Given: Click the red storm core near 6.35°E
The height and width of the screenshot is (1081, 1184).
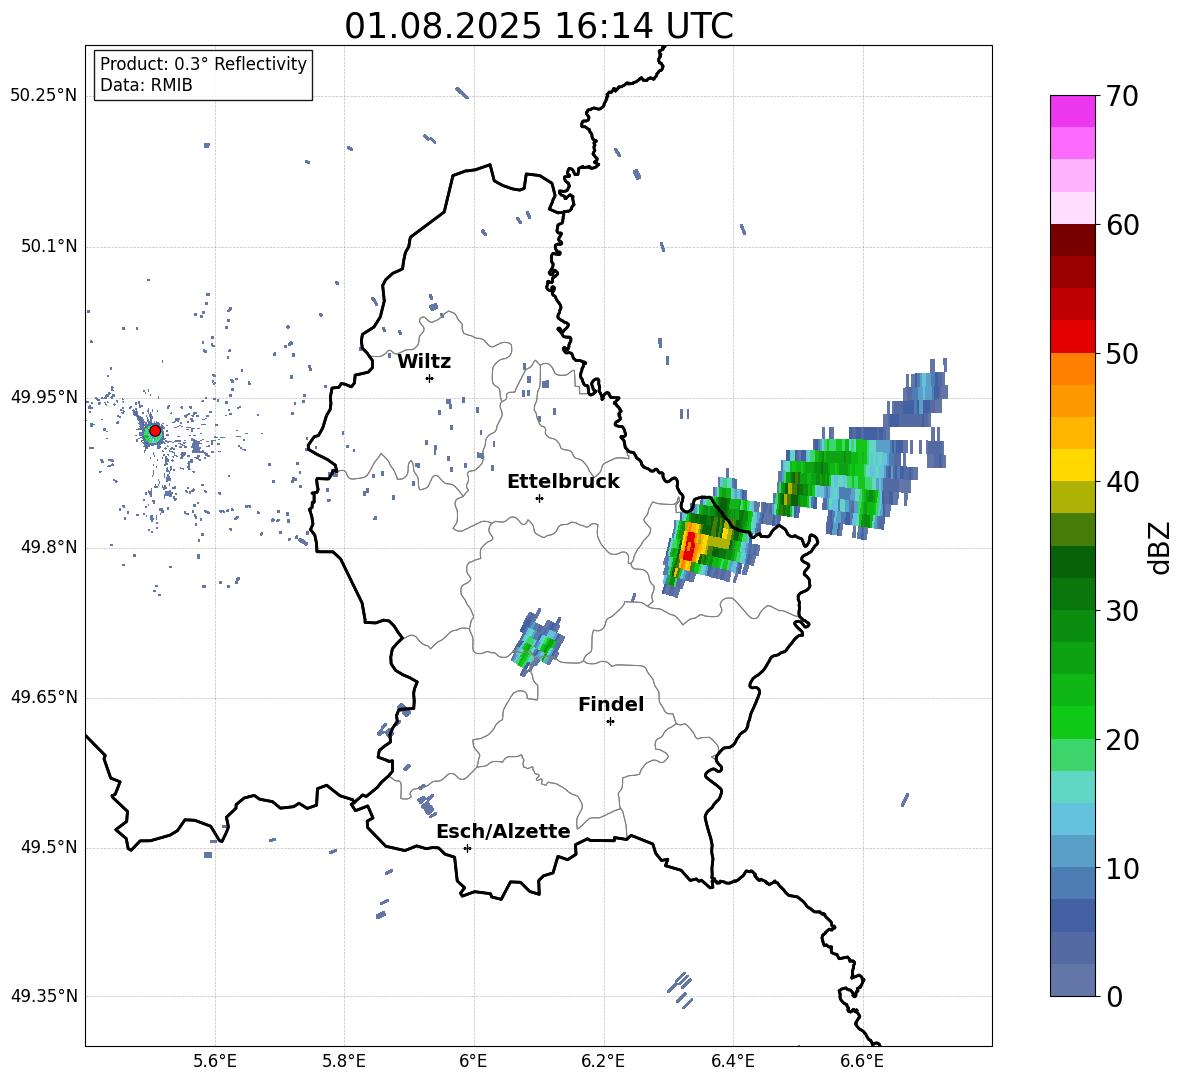Looking at the screenshot, I should tap(689, 546).
